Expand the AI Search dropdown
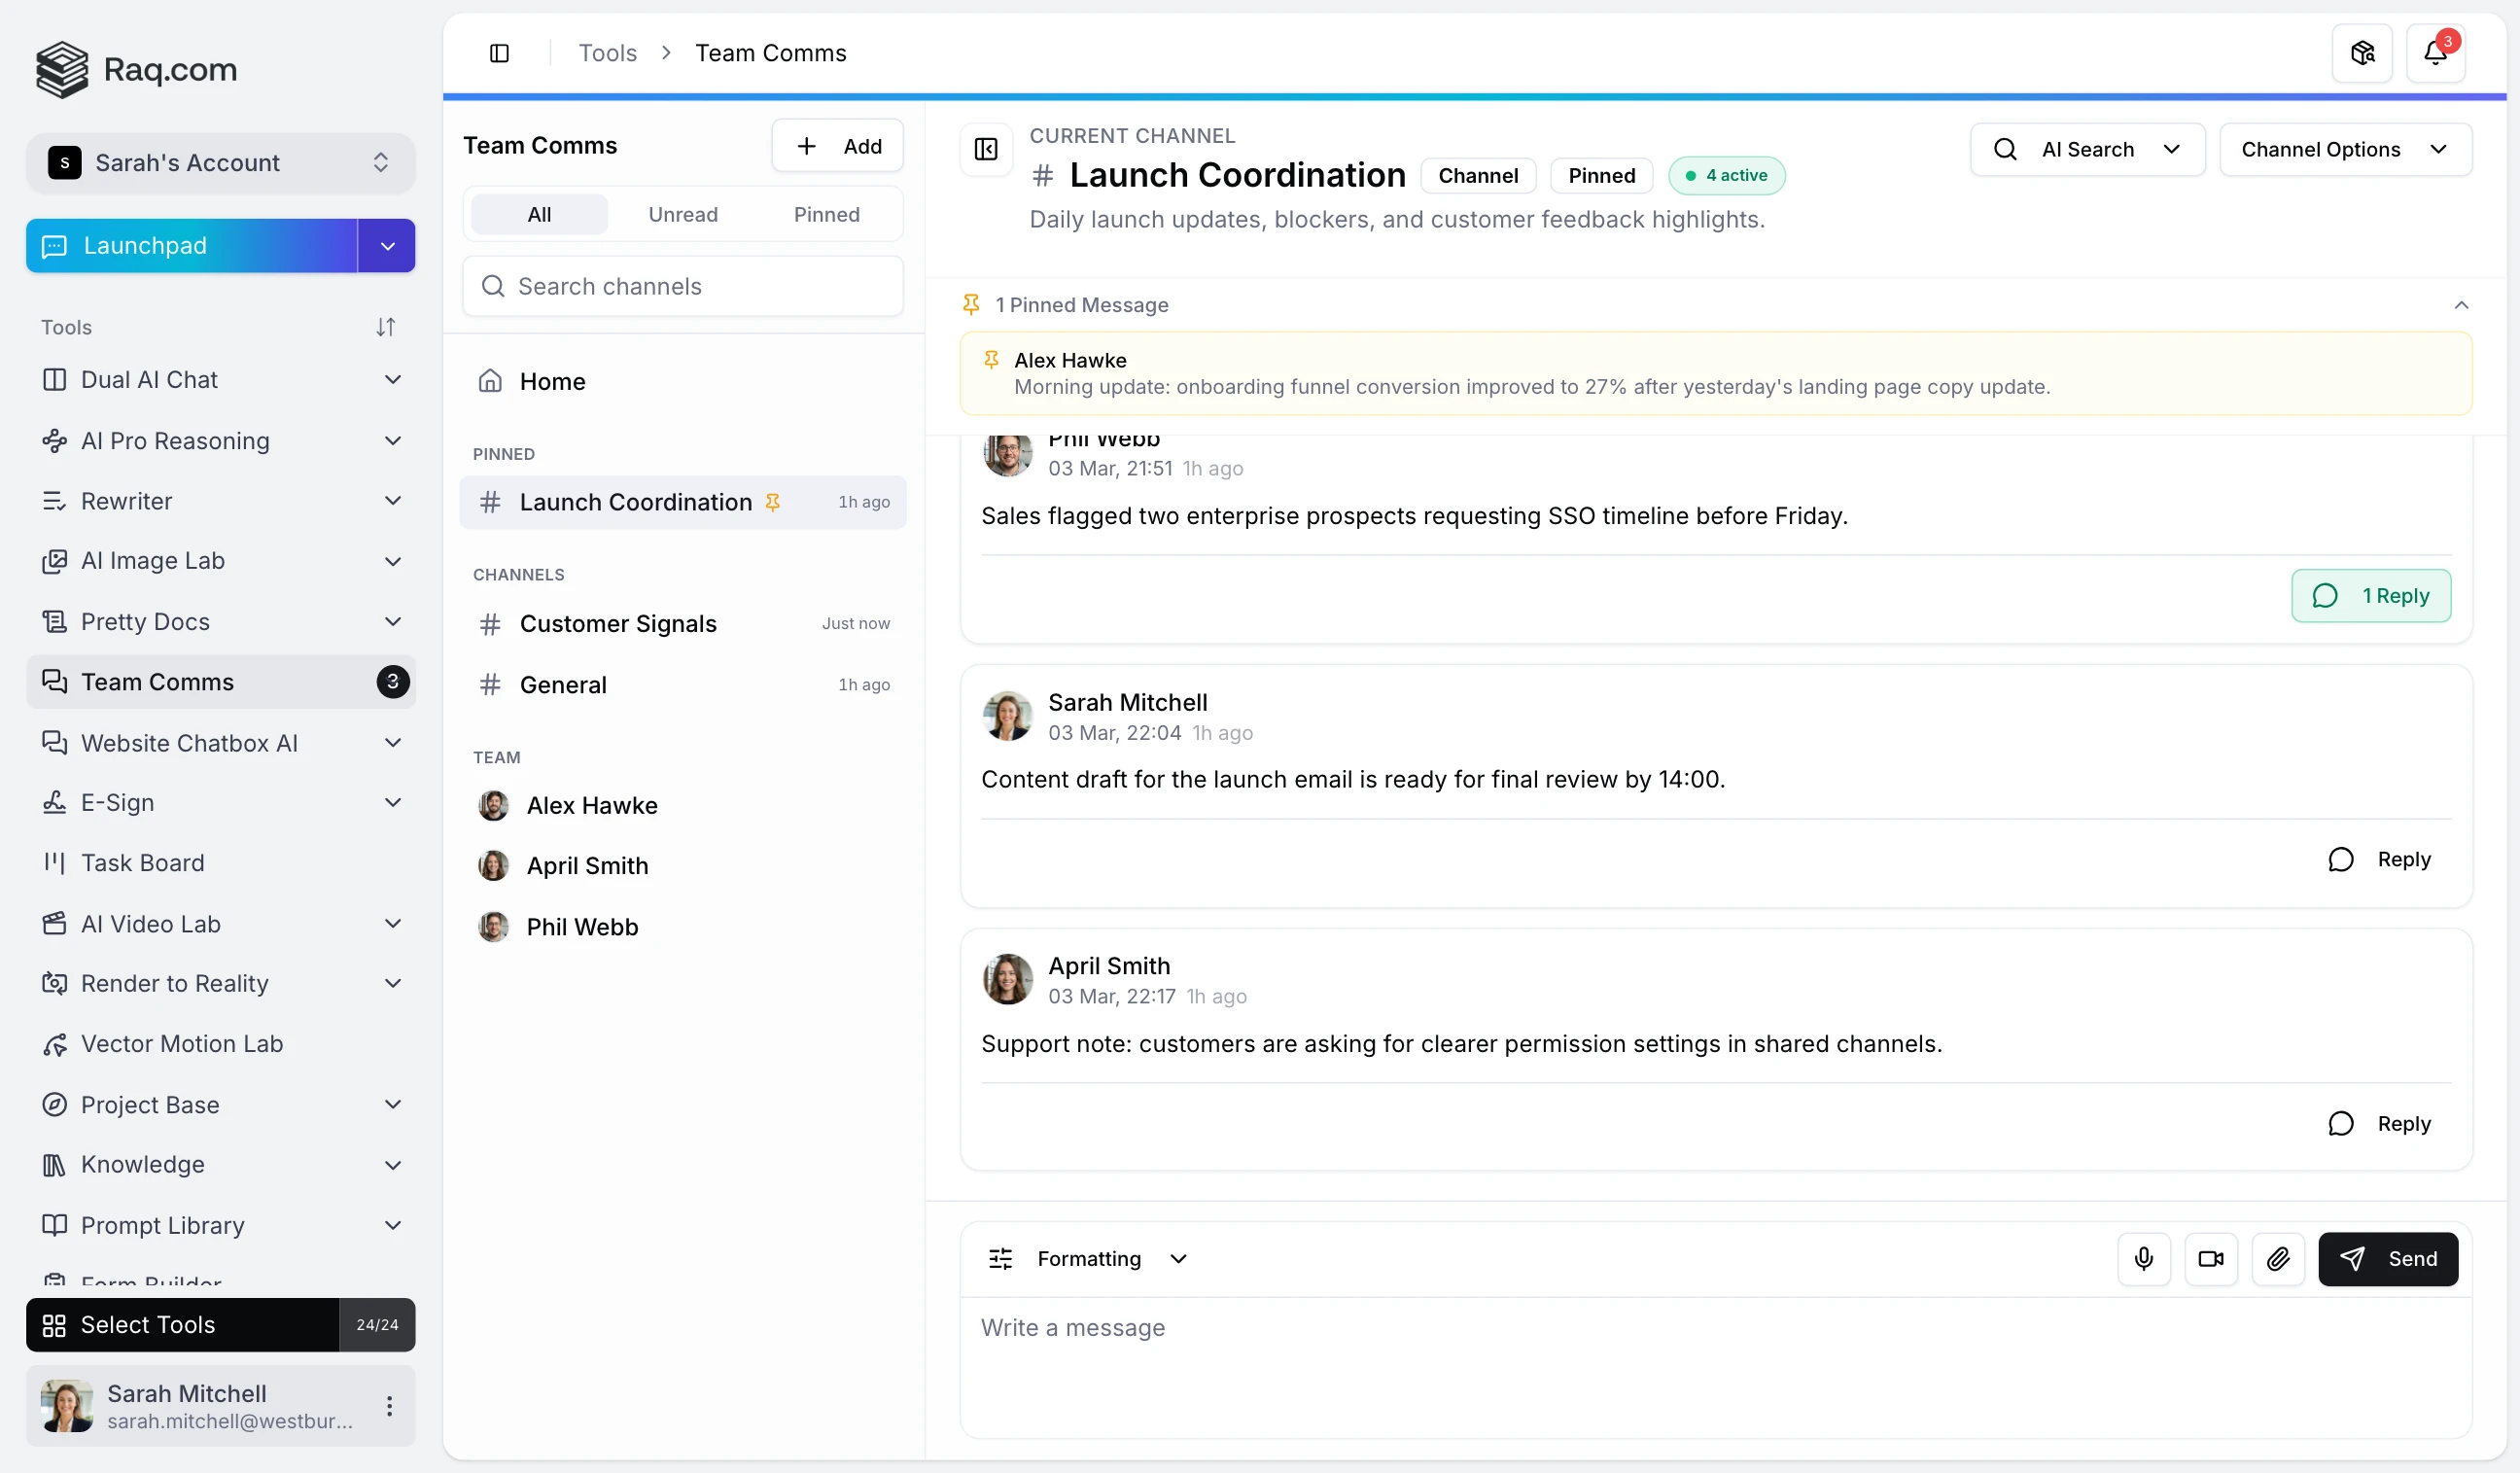 [2172, 149]
